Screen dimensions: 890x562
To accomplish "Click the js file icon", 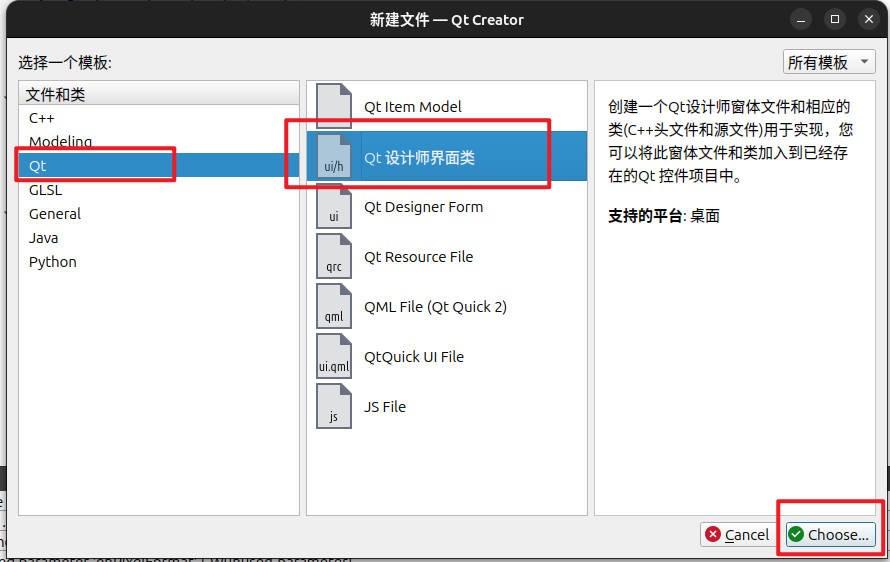I will click(334, 407).
